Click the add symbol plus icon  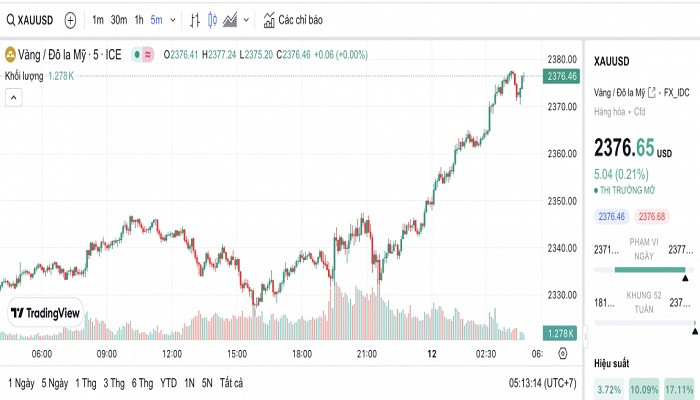(x=70, y=20)
